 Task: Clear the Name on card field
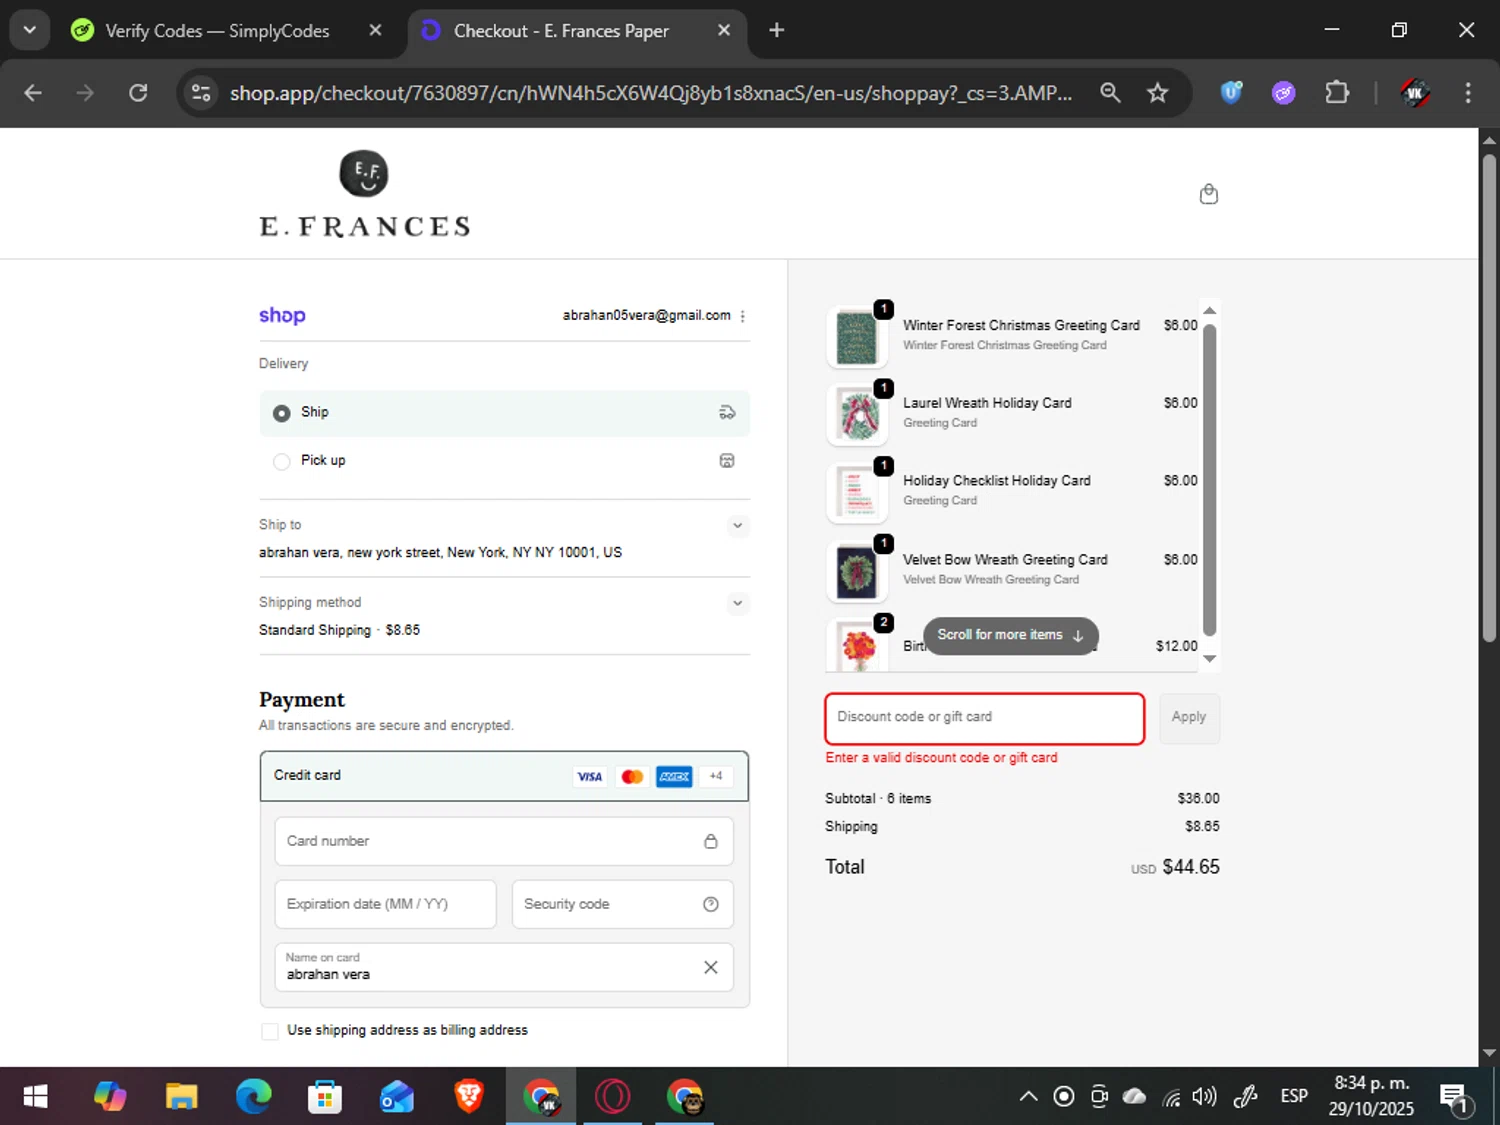tap(710, 967)
